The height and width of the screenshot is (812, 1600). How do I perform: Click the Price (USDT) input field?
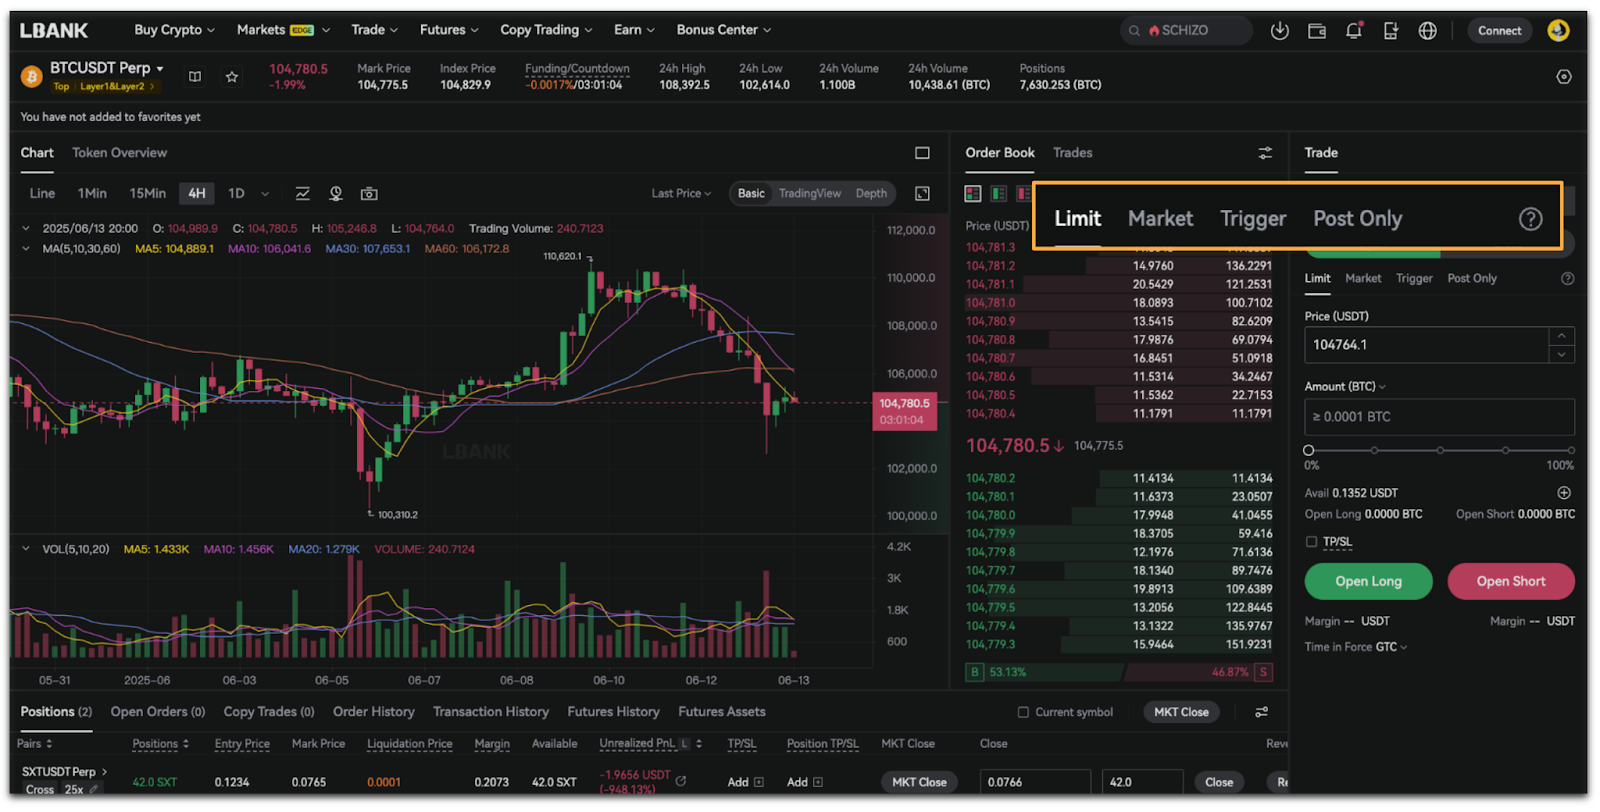click(1425, 345)
